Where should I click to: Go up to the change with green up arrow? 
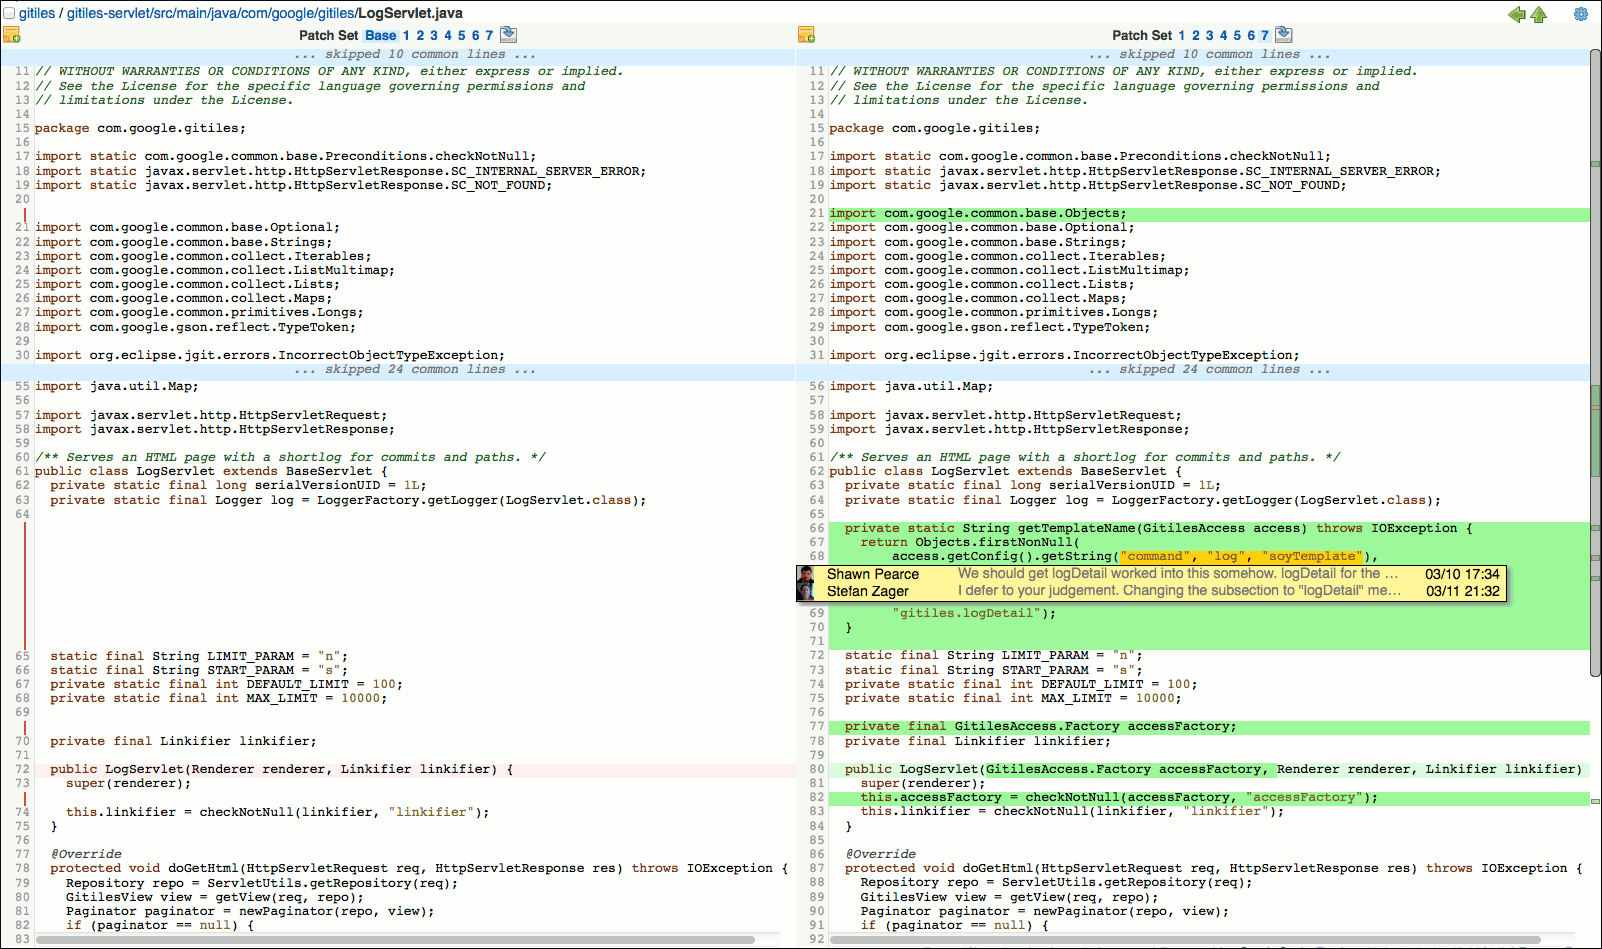pos(1539,15)
